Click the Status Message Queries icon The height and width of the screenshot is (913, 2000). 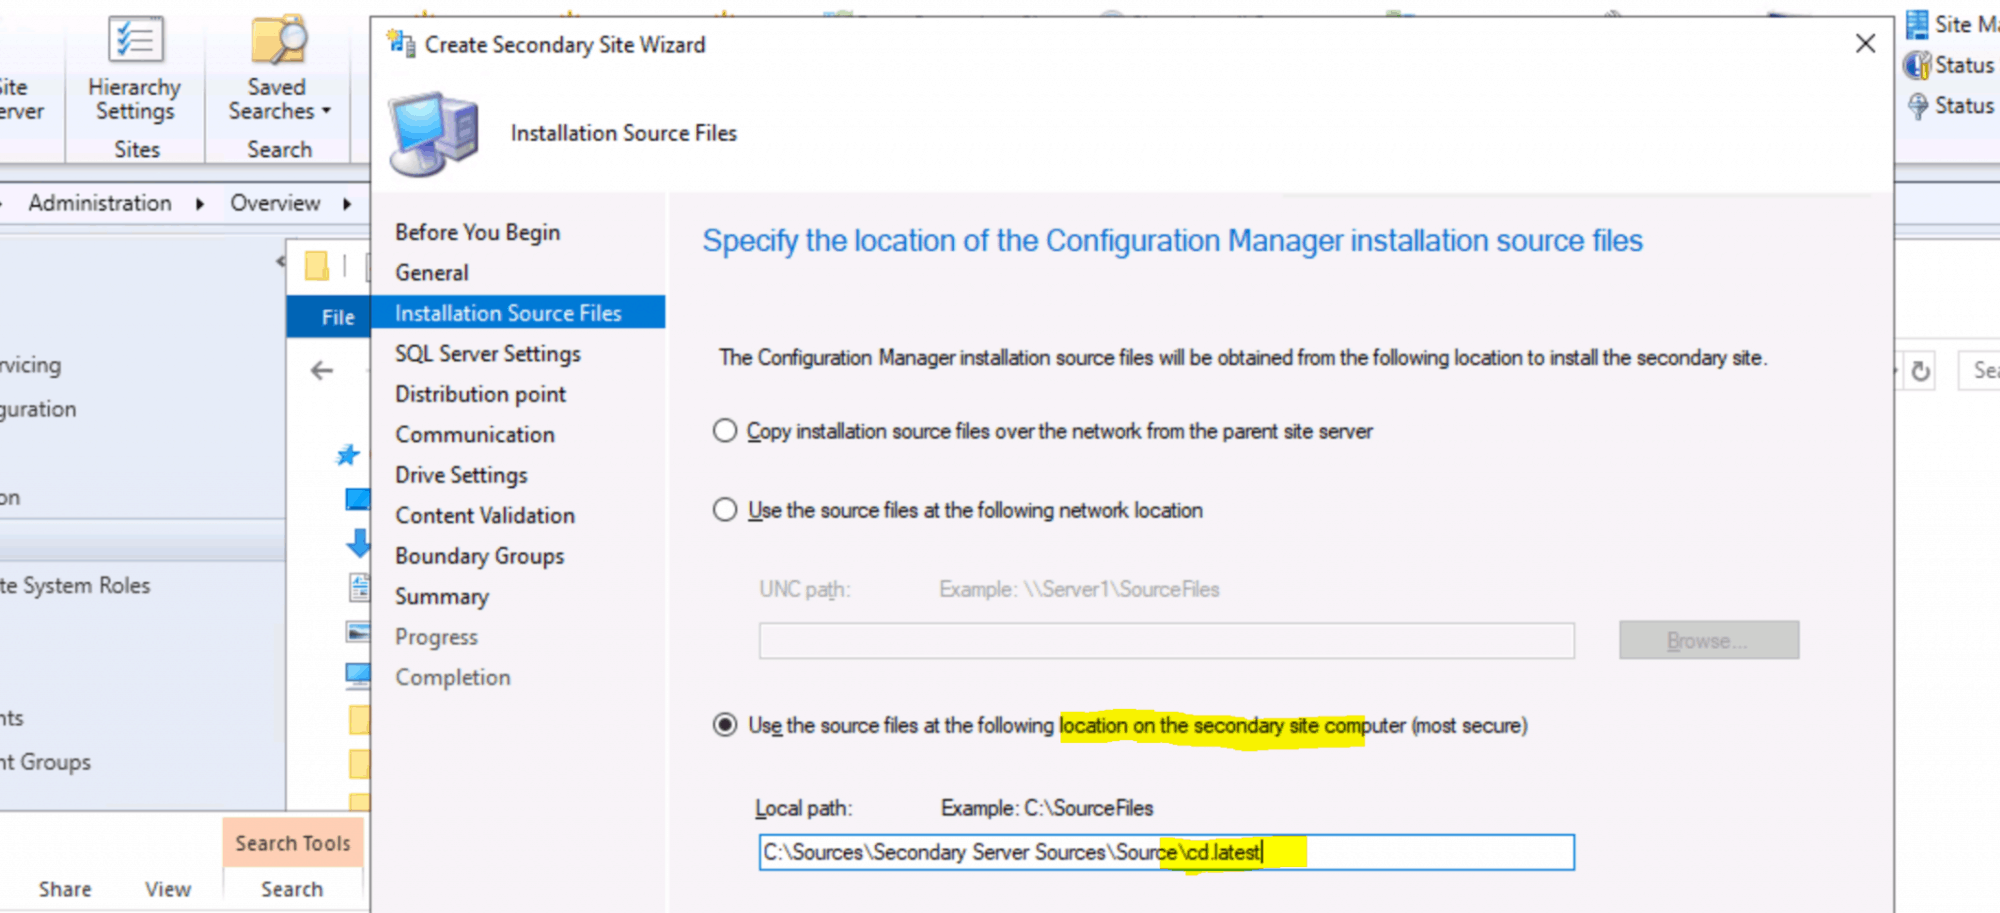[1917, 64]
